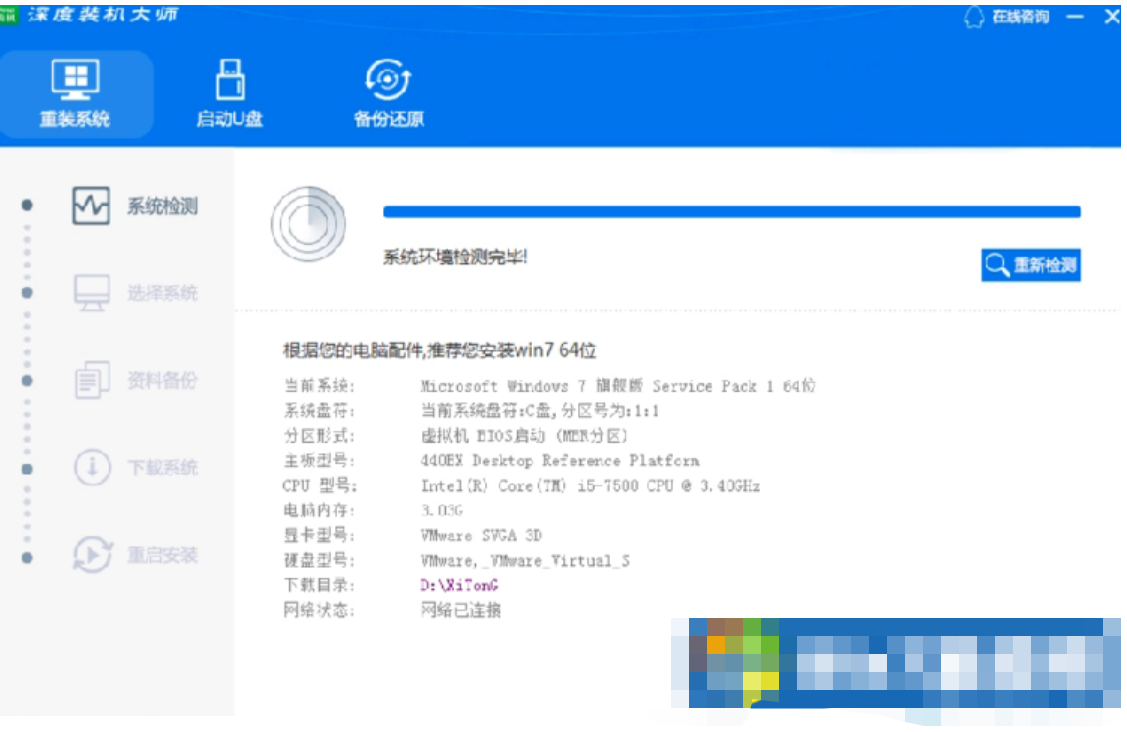Open the 在线咨询 online support link

[1021, 17]
